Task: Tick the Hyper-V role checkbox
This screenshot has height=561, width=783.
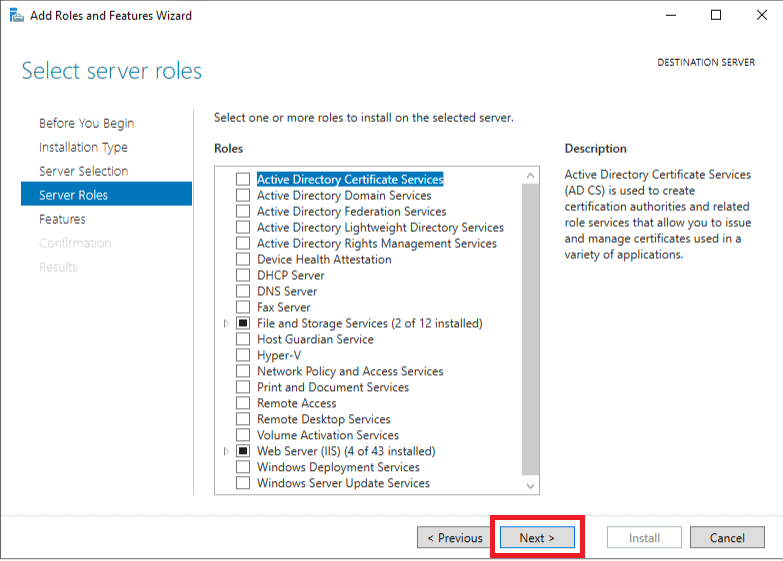Action: pyautogui.click(x=243, y=356)
